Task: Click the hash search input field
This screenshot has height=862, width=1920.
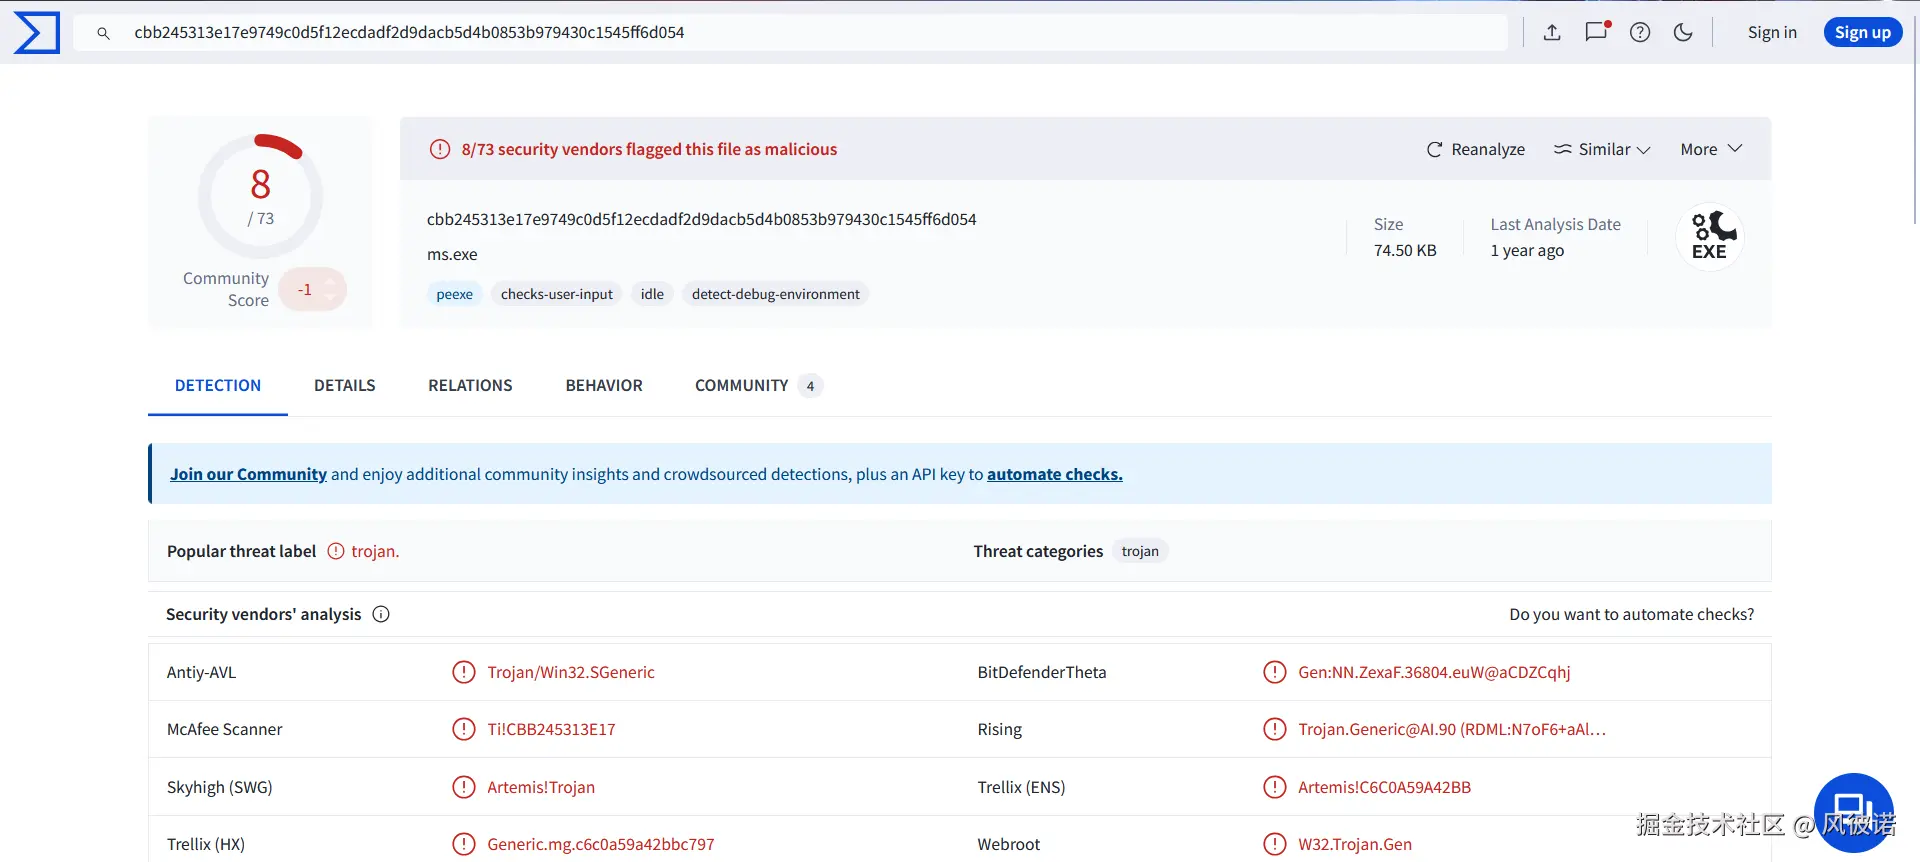Action: [x=800, y=32]
